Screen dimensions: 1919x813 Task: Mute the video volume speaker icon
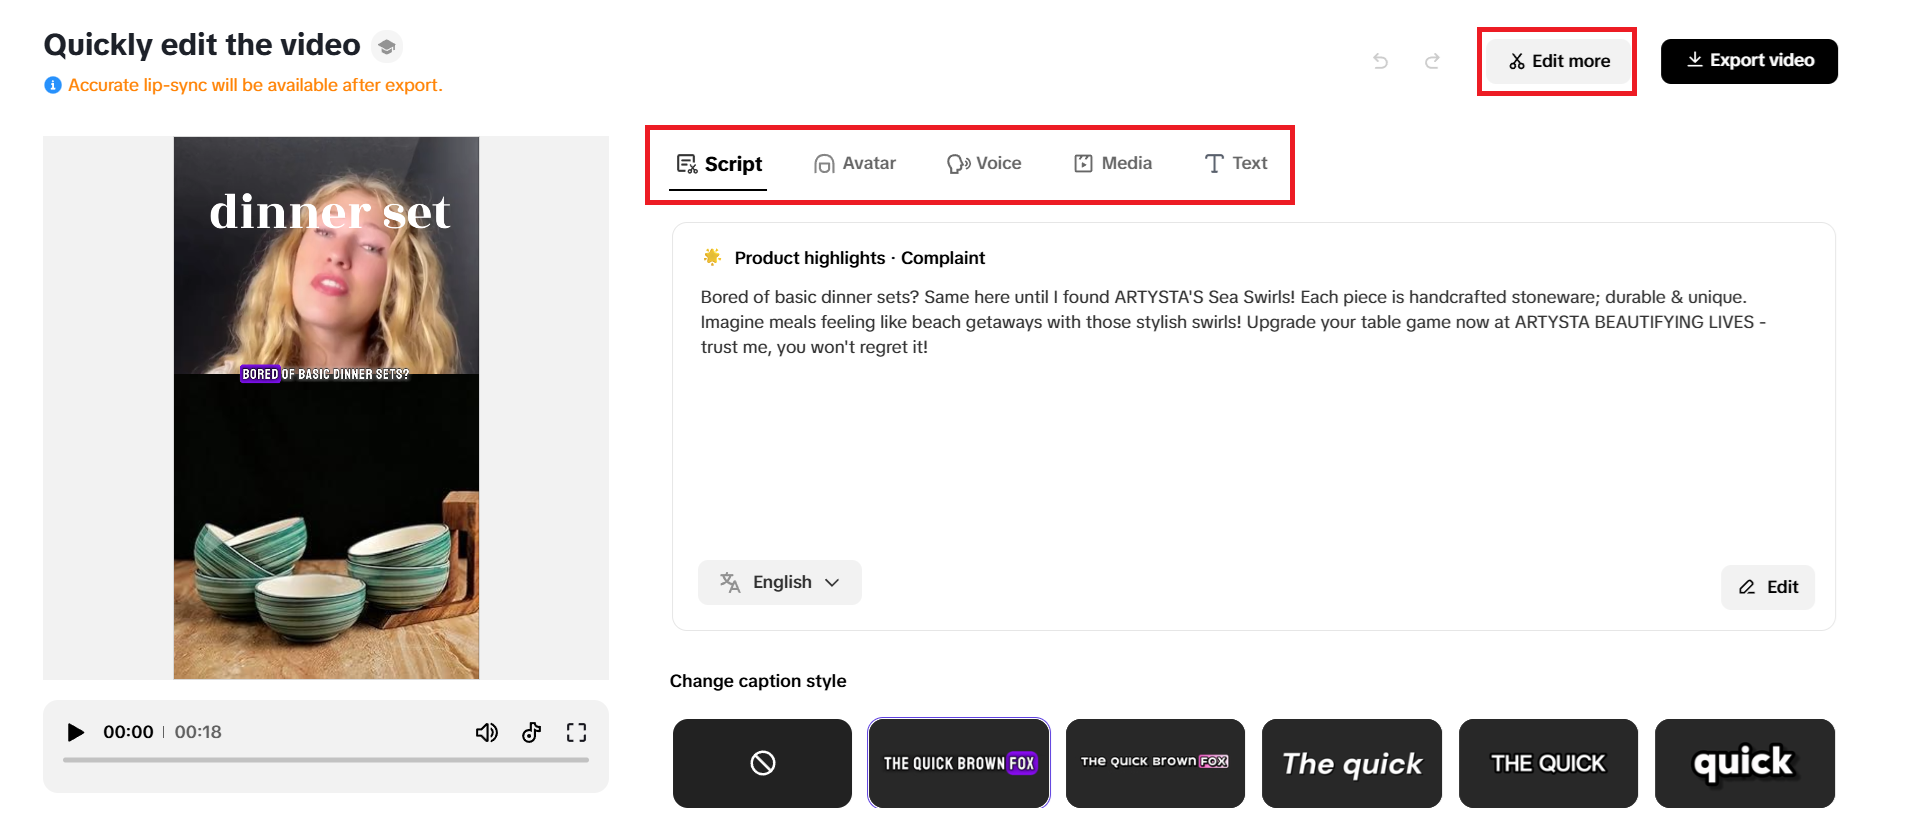pyautogui.click(x=486, y=733)
